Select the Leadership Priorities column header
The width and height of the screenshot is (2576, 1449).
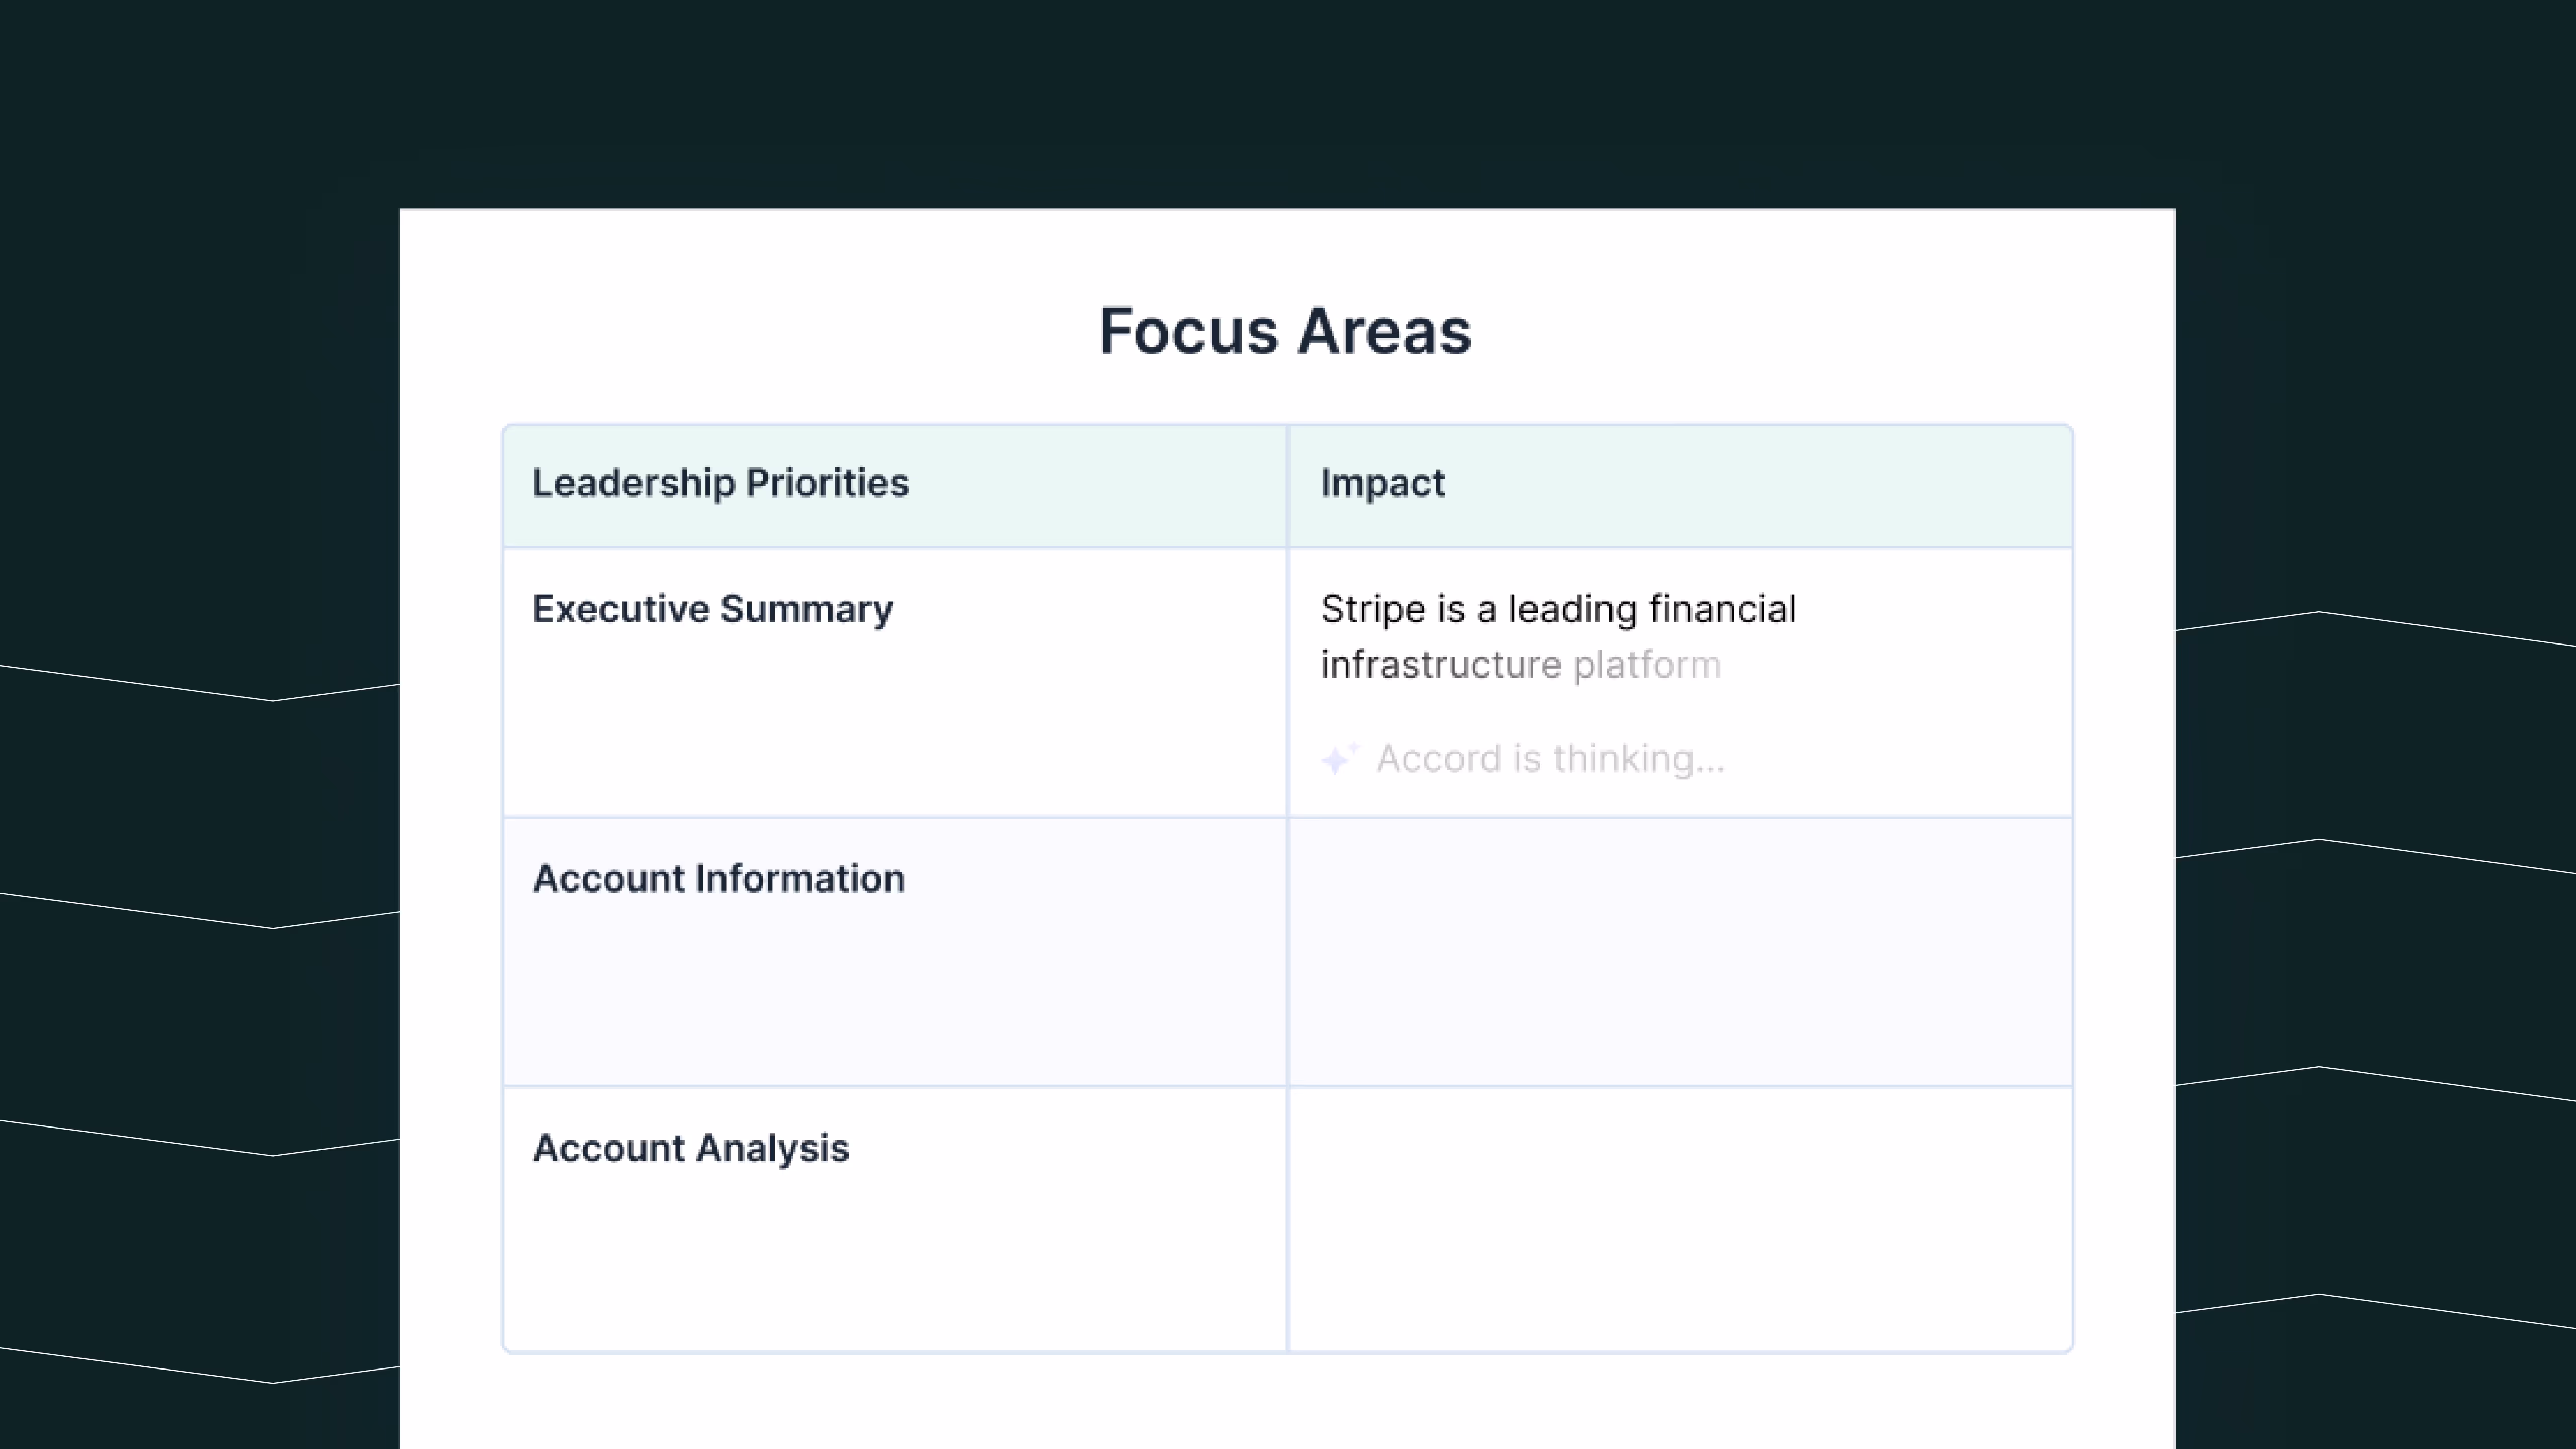(x=720, y=483)
